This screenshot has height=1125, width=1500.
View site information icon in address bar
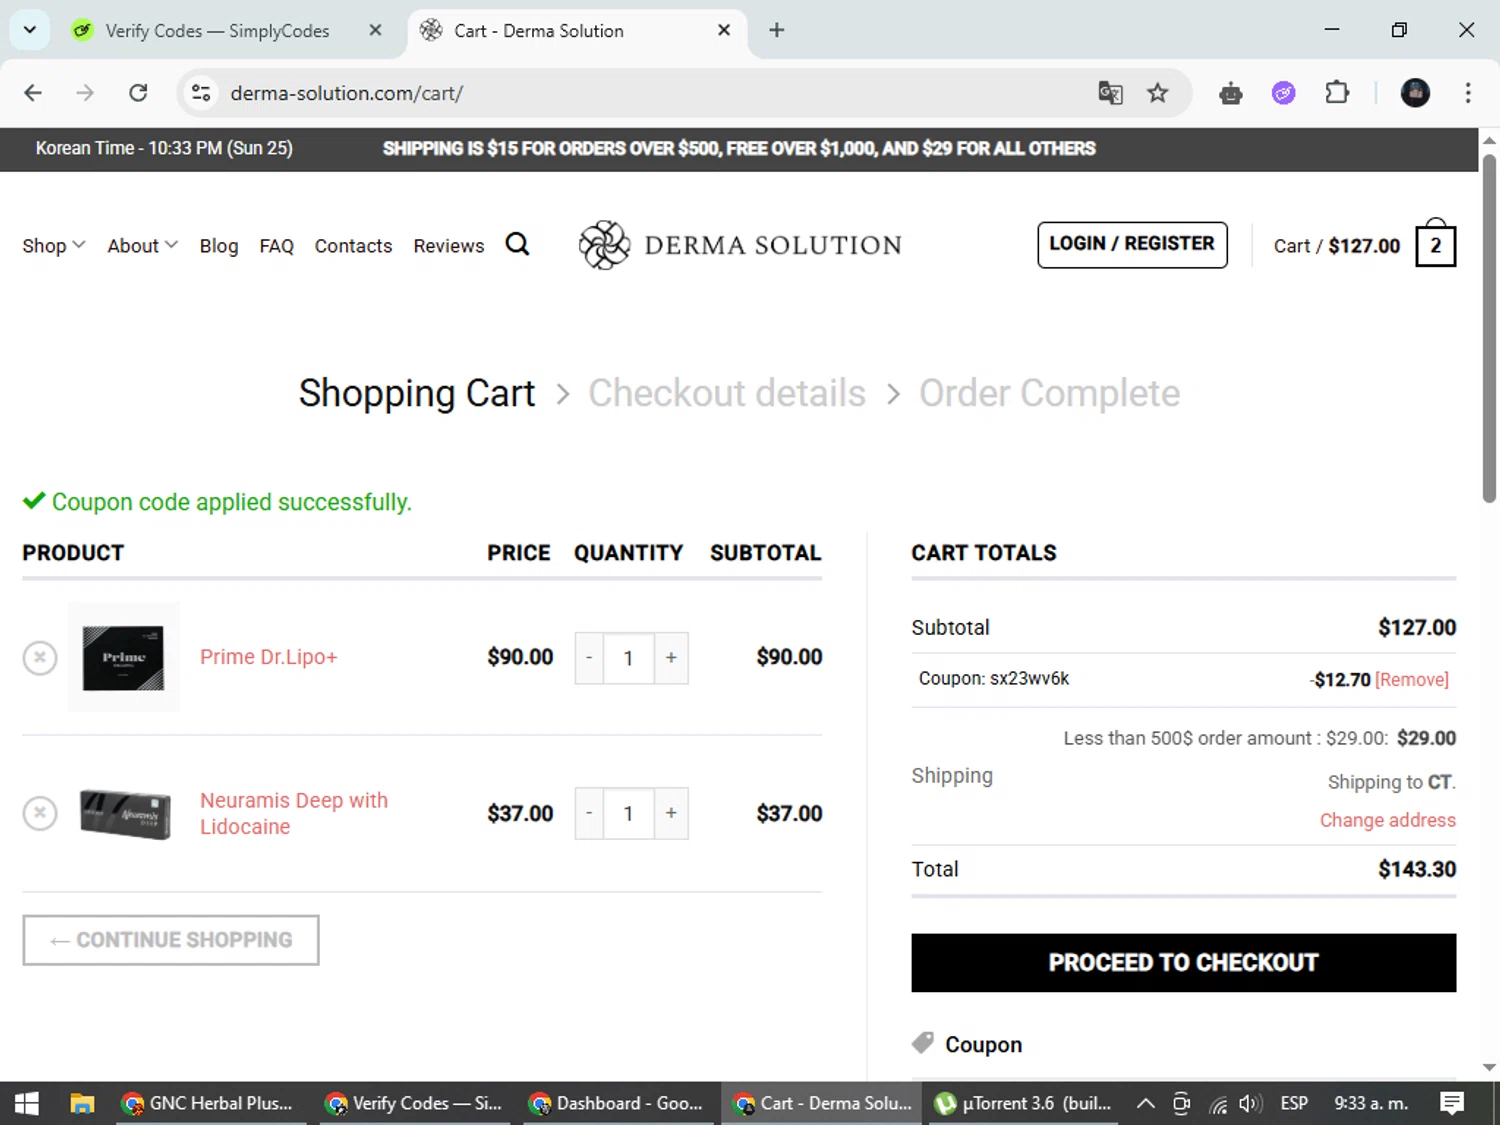pos(201,93)
